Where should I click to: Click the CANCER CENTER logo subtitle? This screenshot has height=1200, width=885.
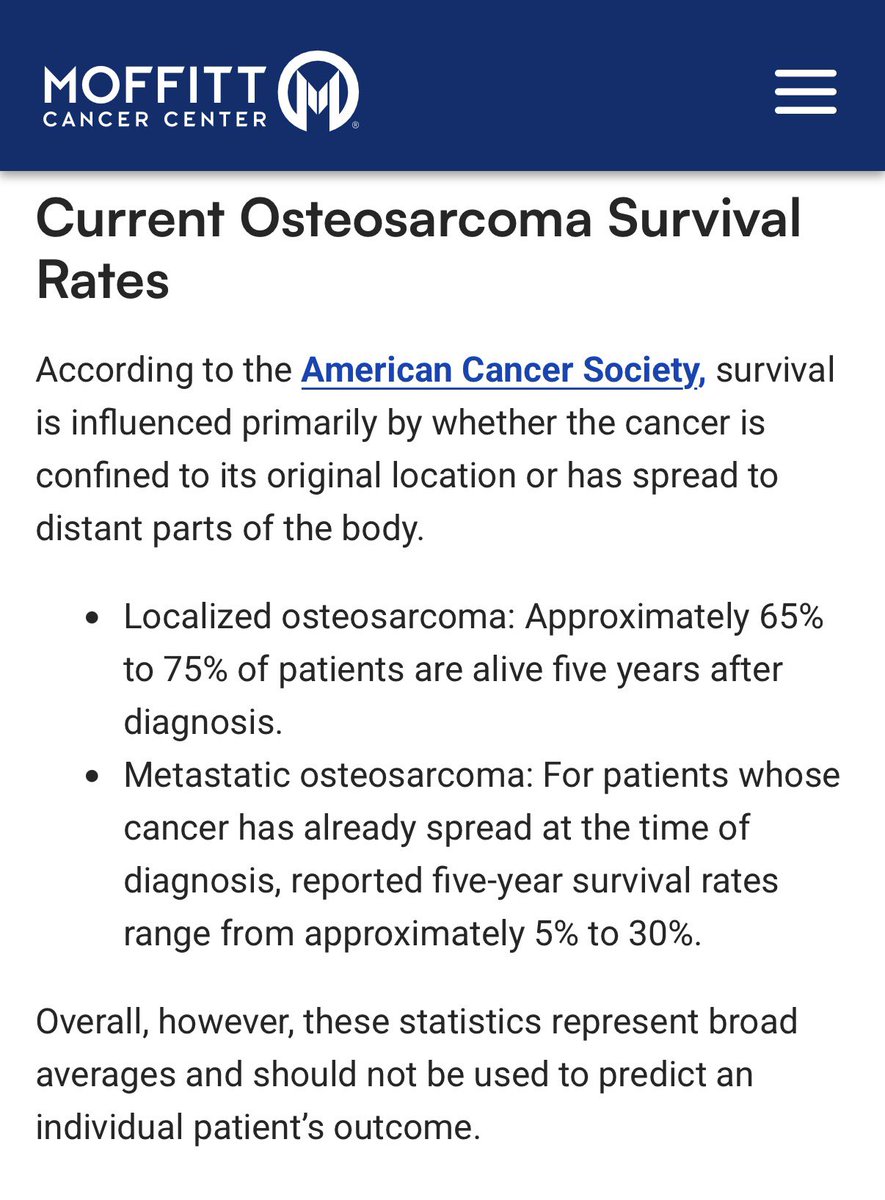(x=155, y=118)
